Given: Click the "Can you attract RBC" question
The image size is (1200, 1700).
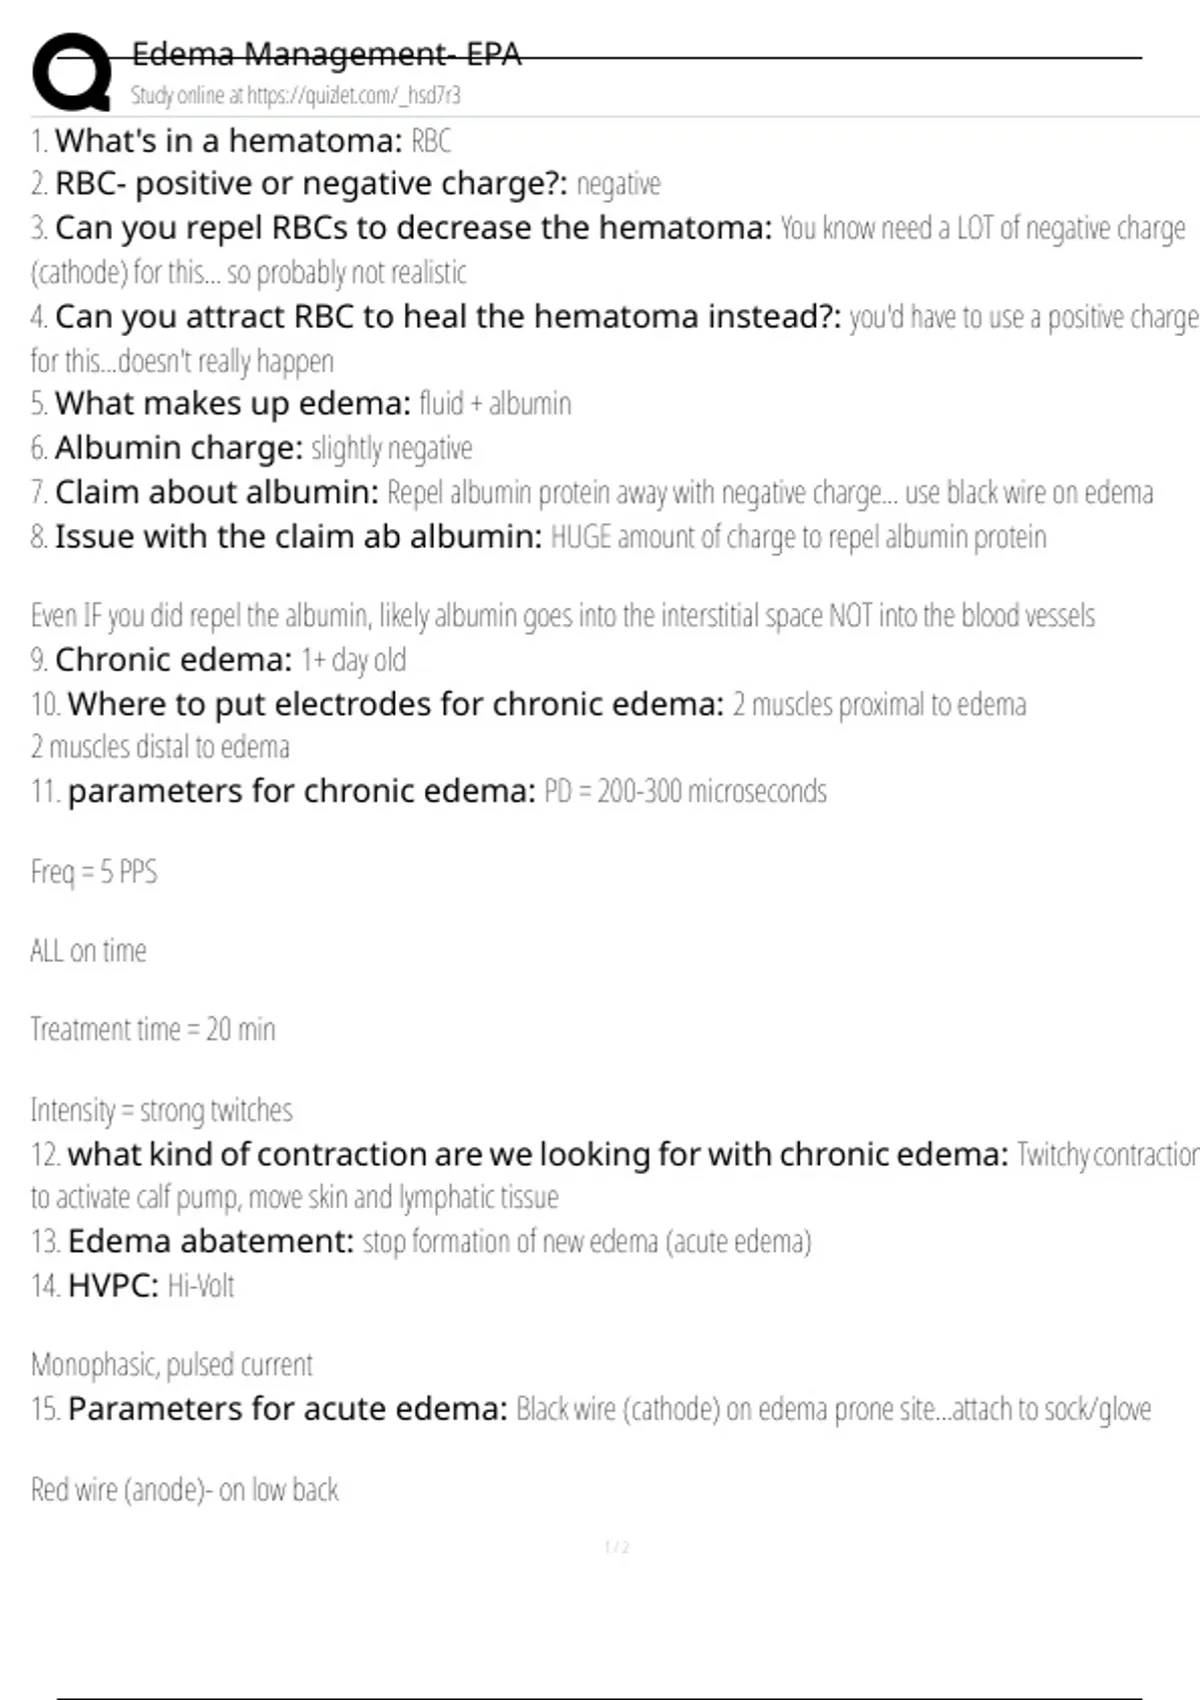Looking at the screenshot, I should click(448, 317).
